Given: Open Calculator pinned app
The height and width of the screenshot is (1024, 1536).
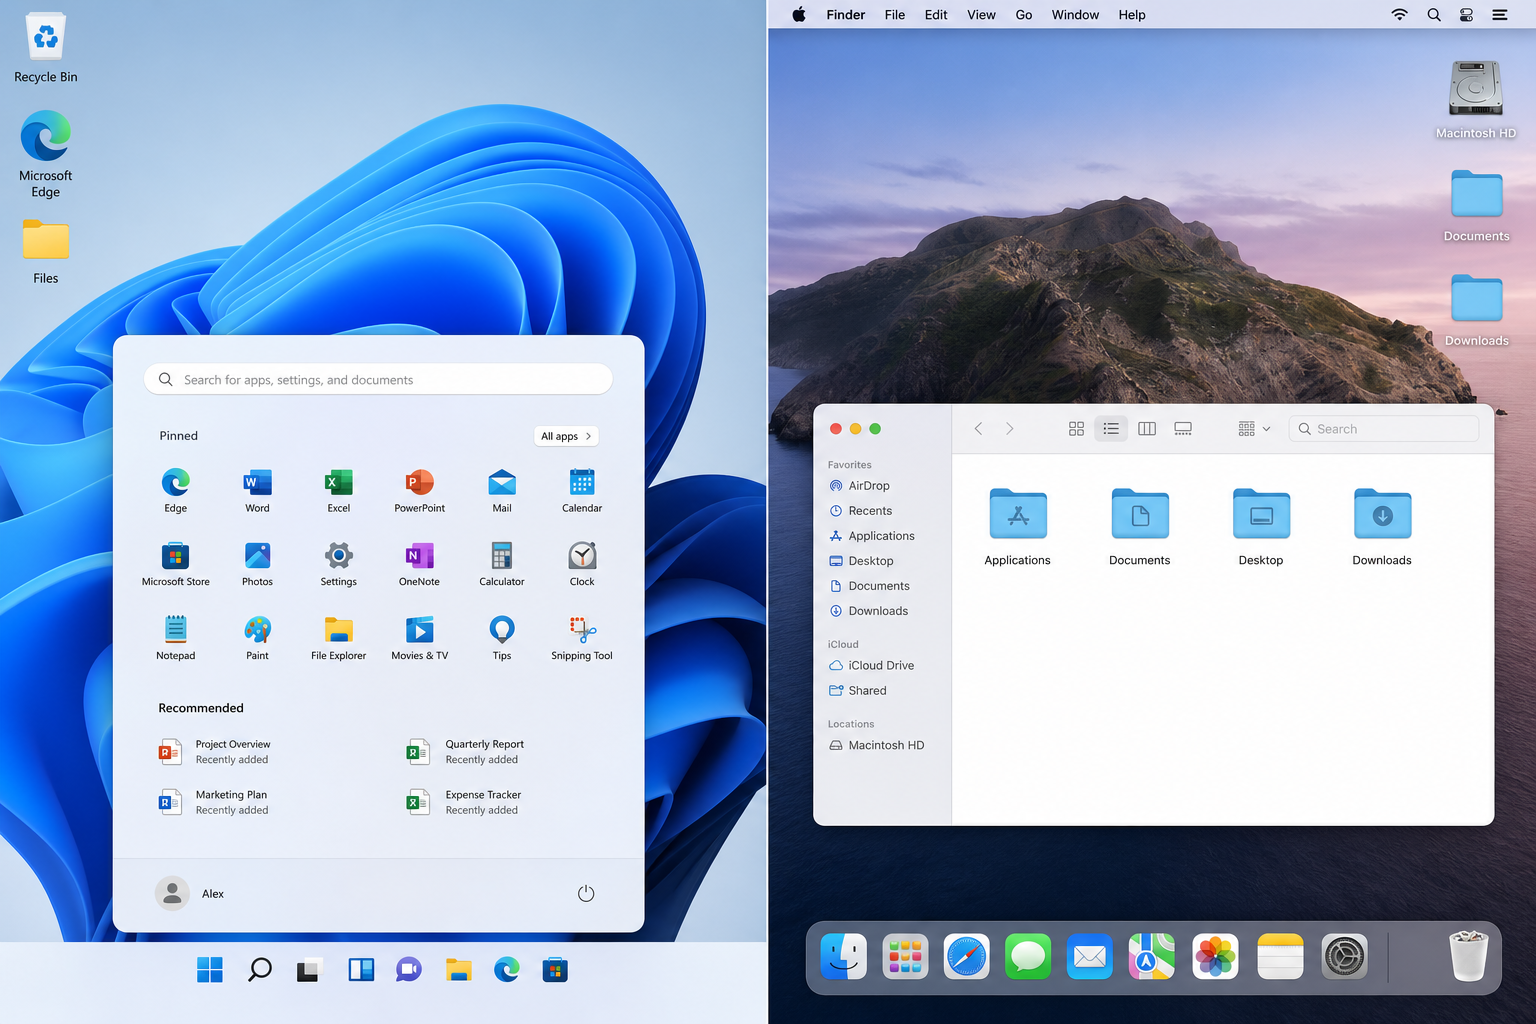Looking at the screenshot, I should (x=502, y=564).
